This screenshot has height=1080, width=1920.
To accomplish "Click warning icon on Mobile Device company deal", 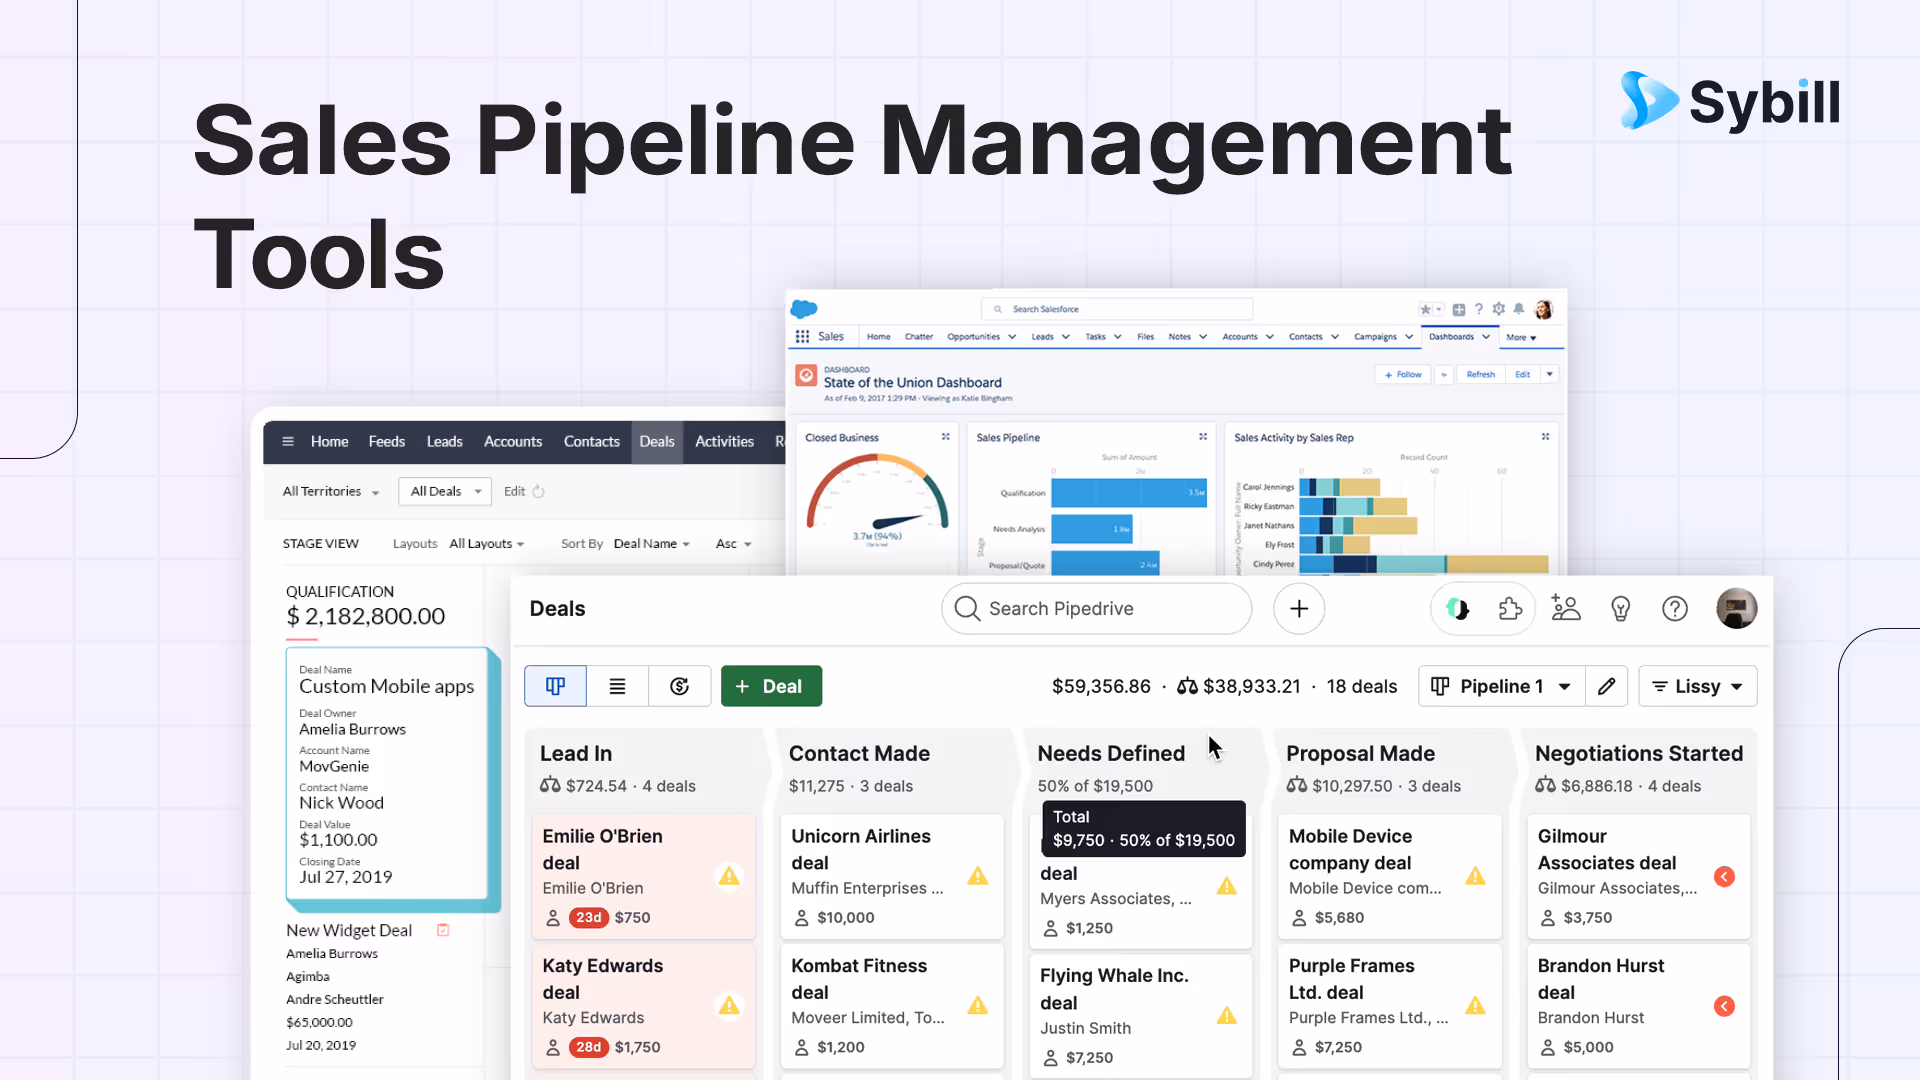I will click(1475, 876).
